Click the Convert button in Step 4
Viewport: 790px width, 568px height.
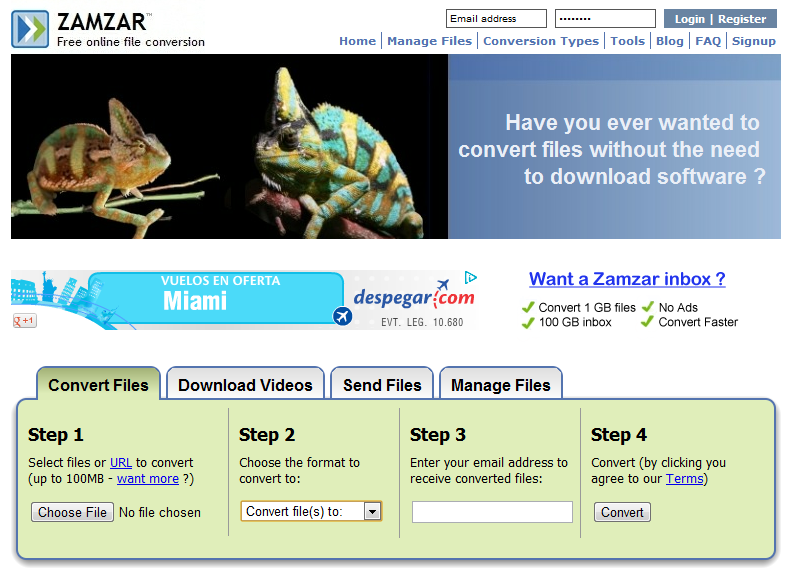pyautogui.click(x=622, y=512)
